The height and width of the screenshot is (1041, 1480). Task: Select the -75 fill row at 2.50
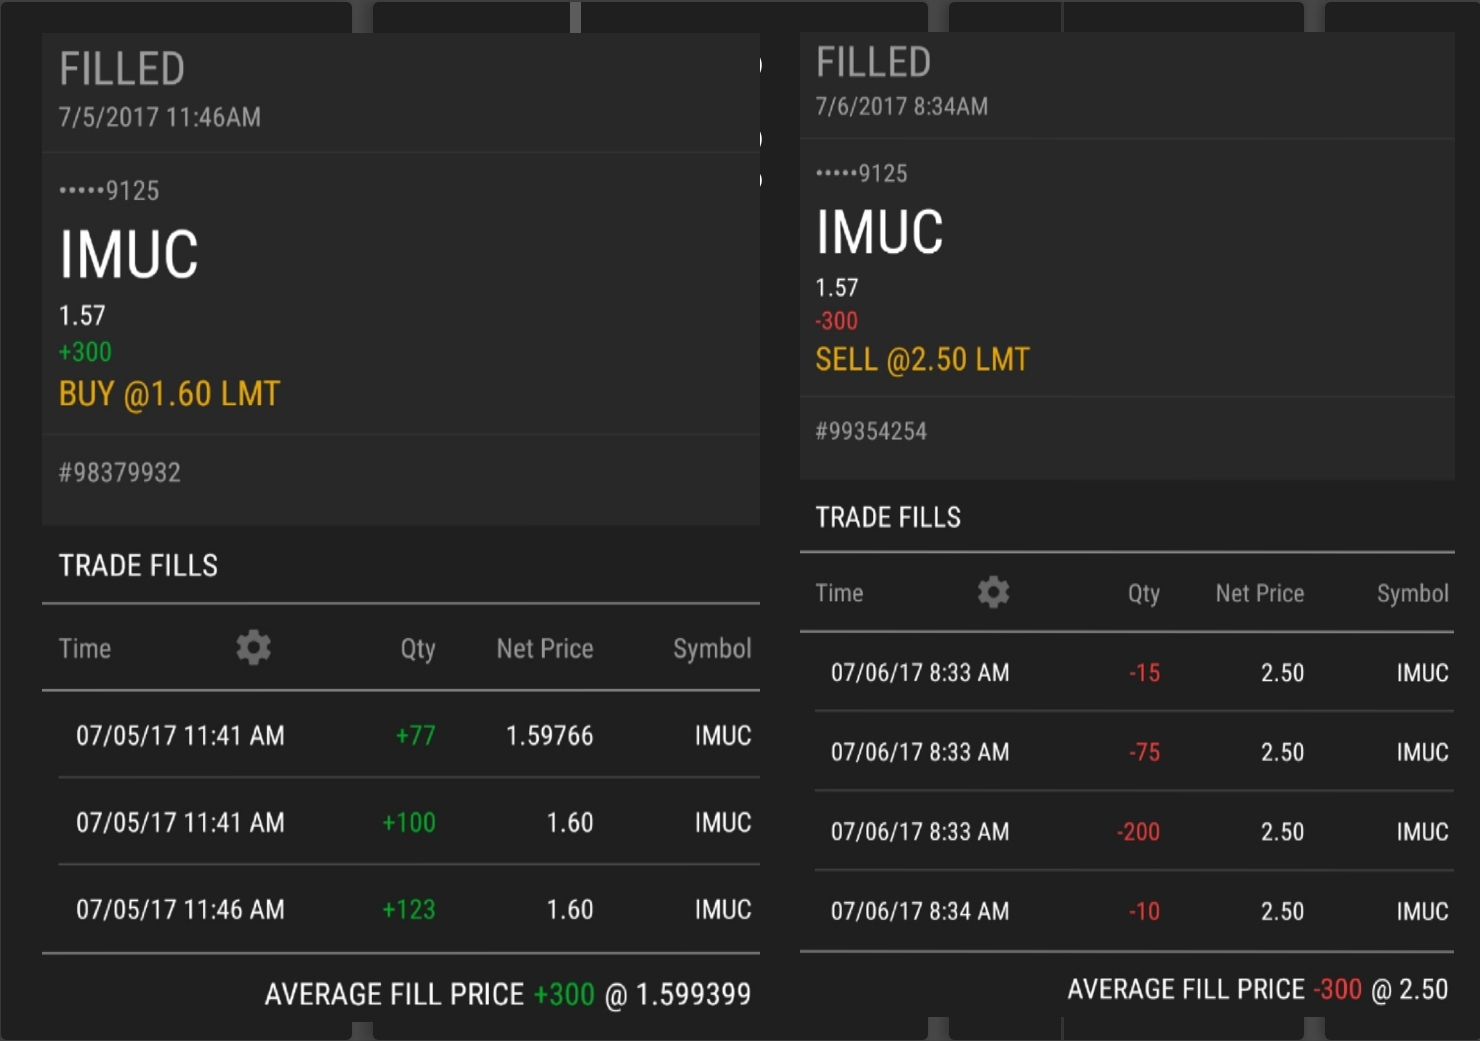click(x=1130, y=752)
